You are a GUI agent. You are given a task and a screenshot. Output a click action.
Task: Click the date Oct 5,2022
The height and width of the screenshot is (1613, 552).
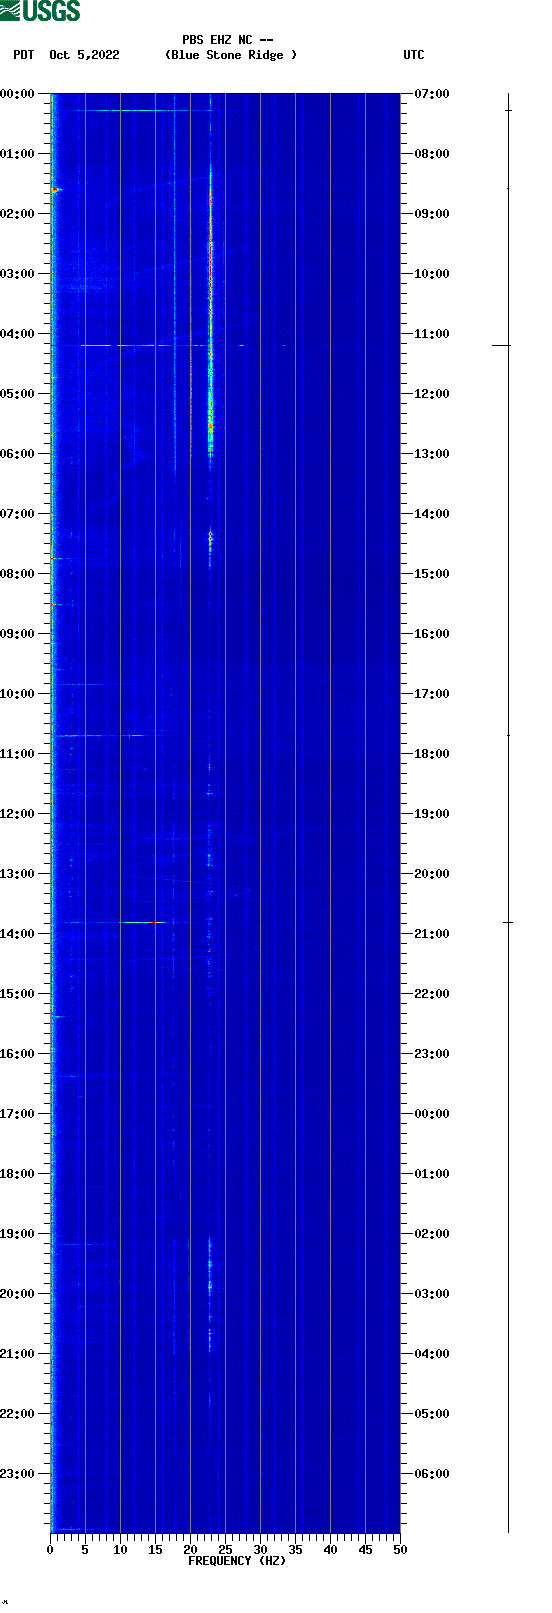coord(84,55)
